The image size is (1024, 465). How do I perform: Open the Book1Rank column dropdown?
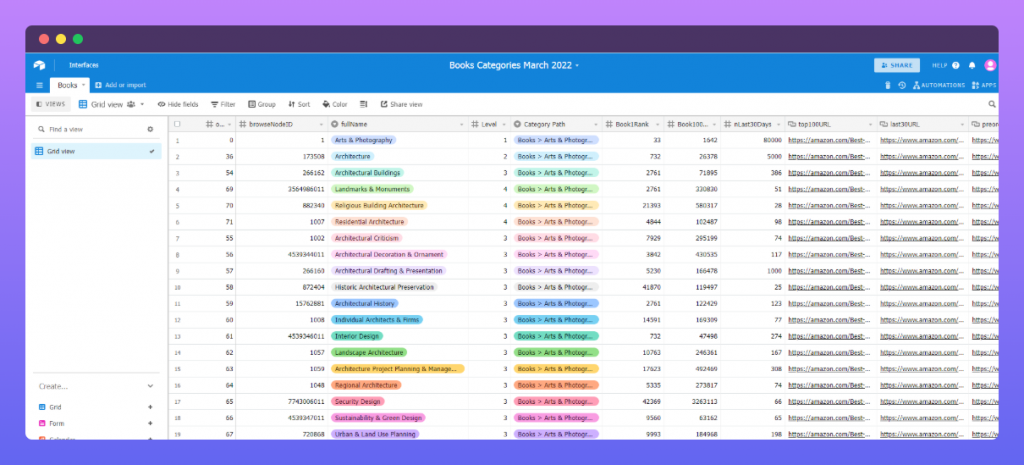point(656,124)
